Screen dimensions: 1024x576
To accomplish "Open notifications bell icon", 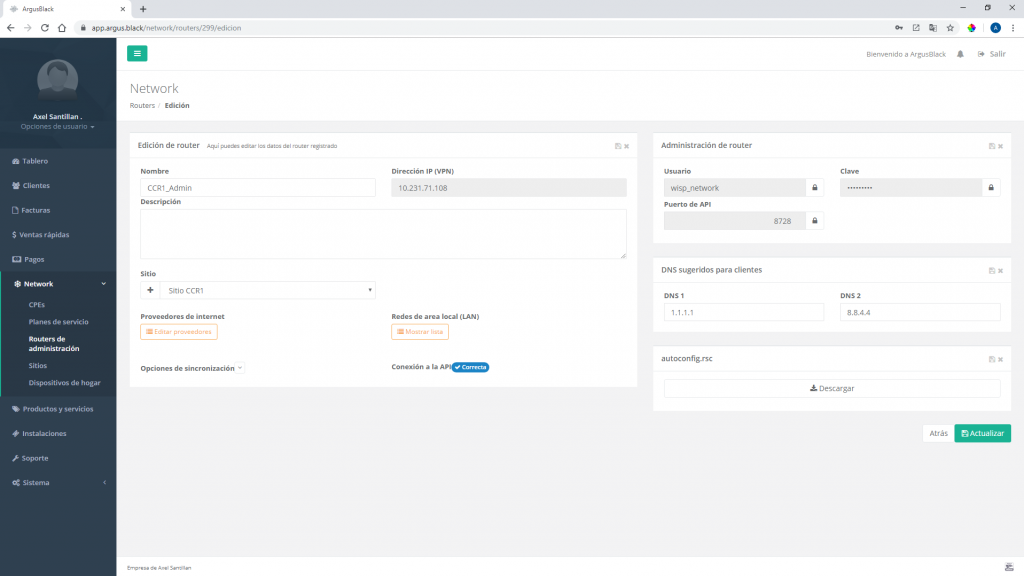I will pos(960,54).
